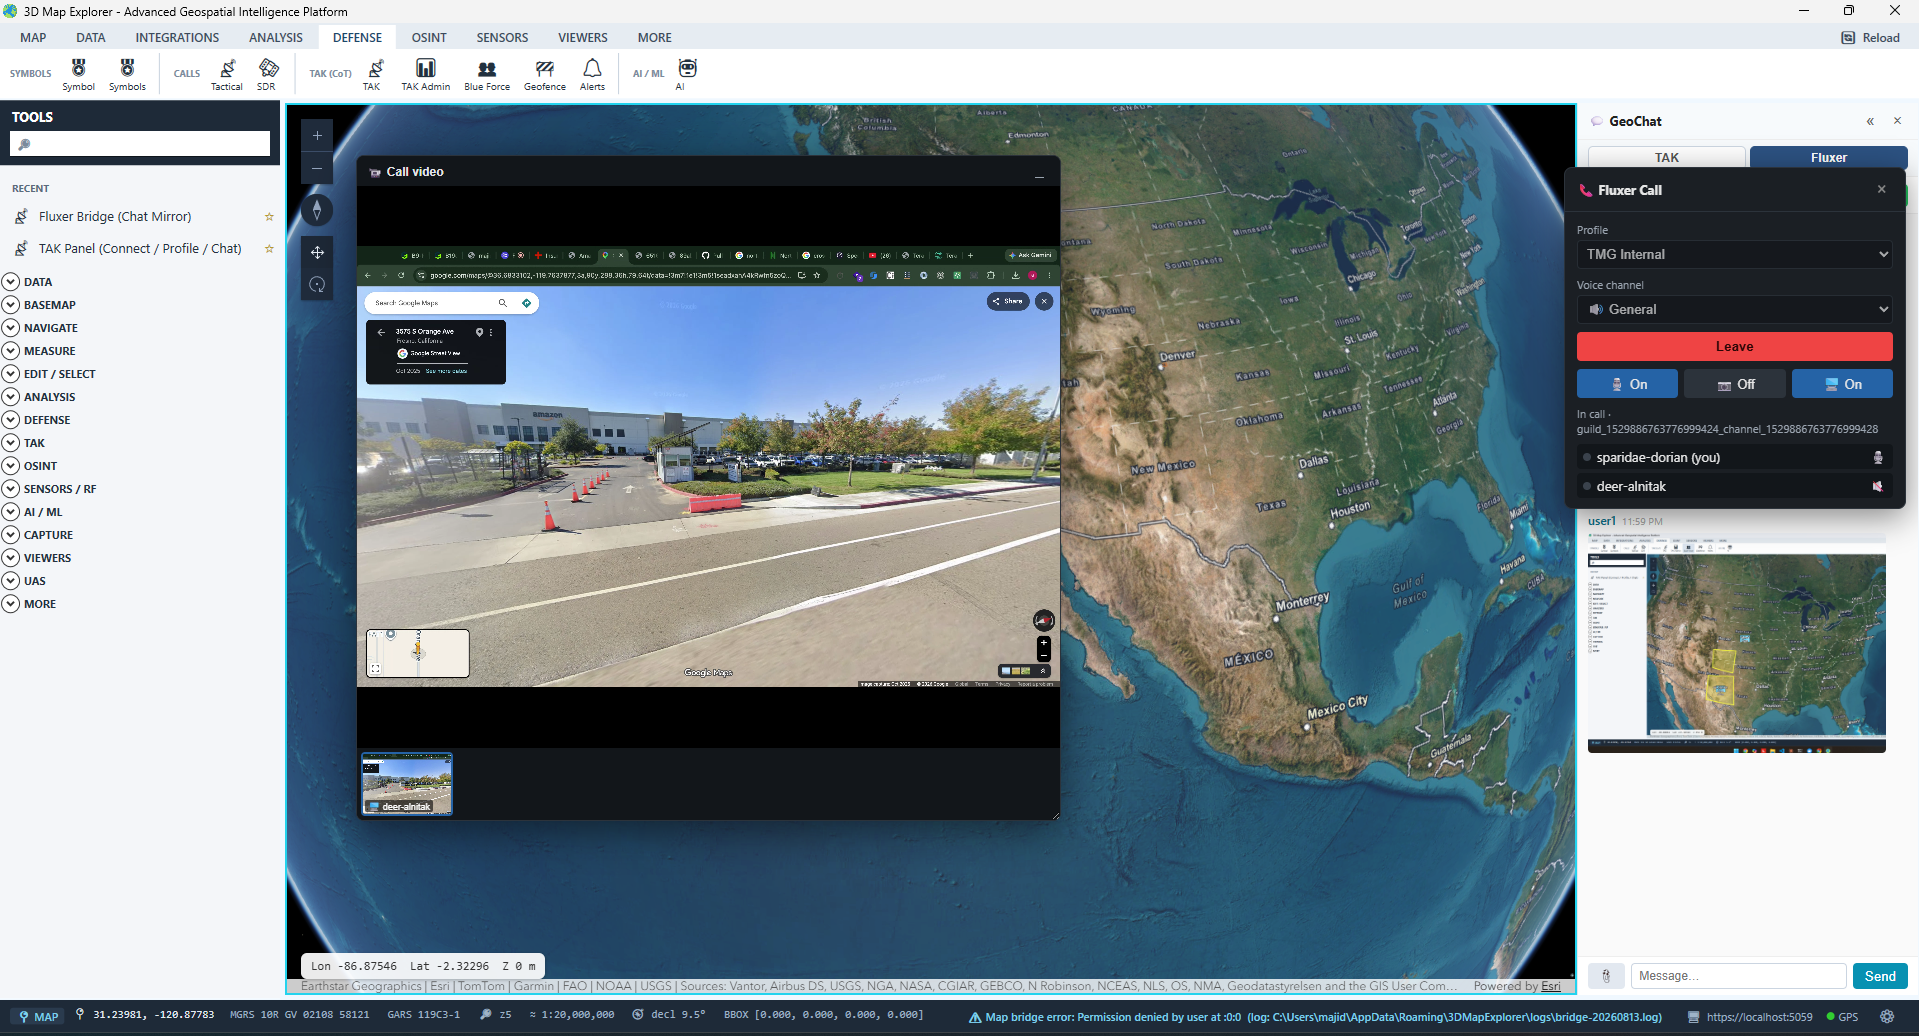Switch to the OSINT ribbon tab

click(x=429, y=38)
